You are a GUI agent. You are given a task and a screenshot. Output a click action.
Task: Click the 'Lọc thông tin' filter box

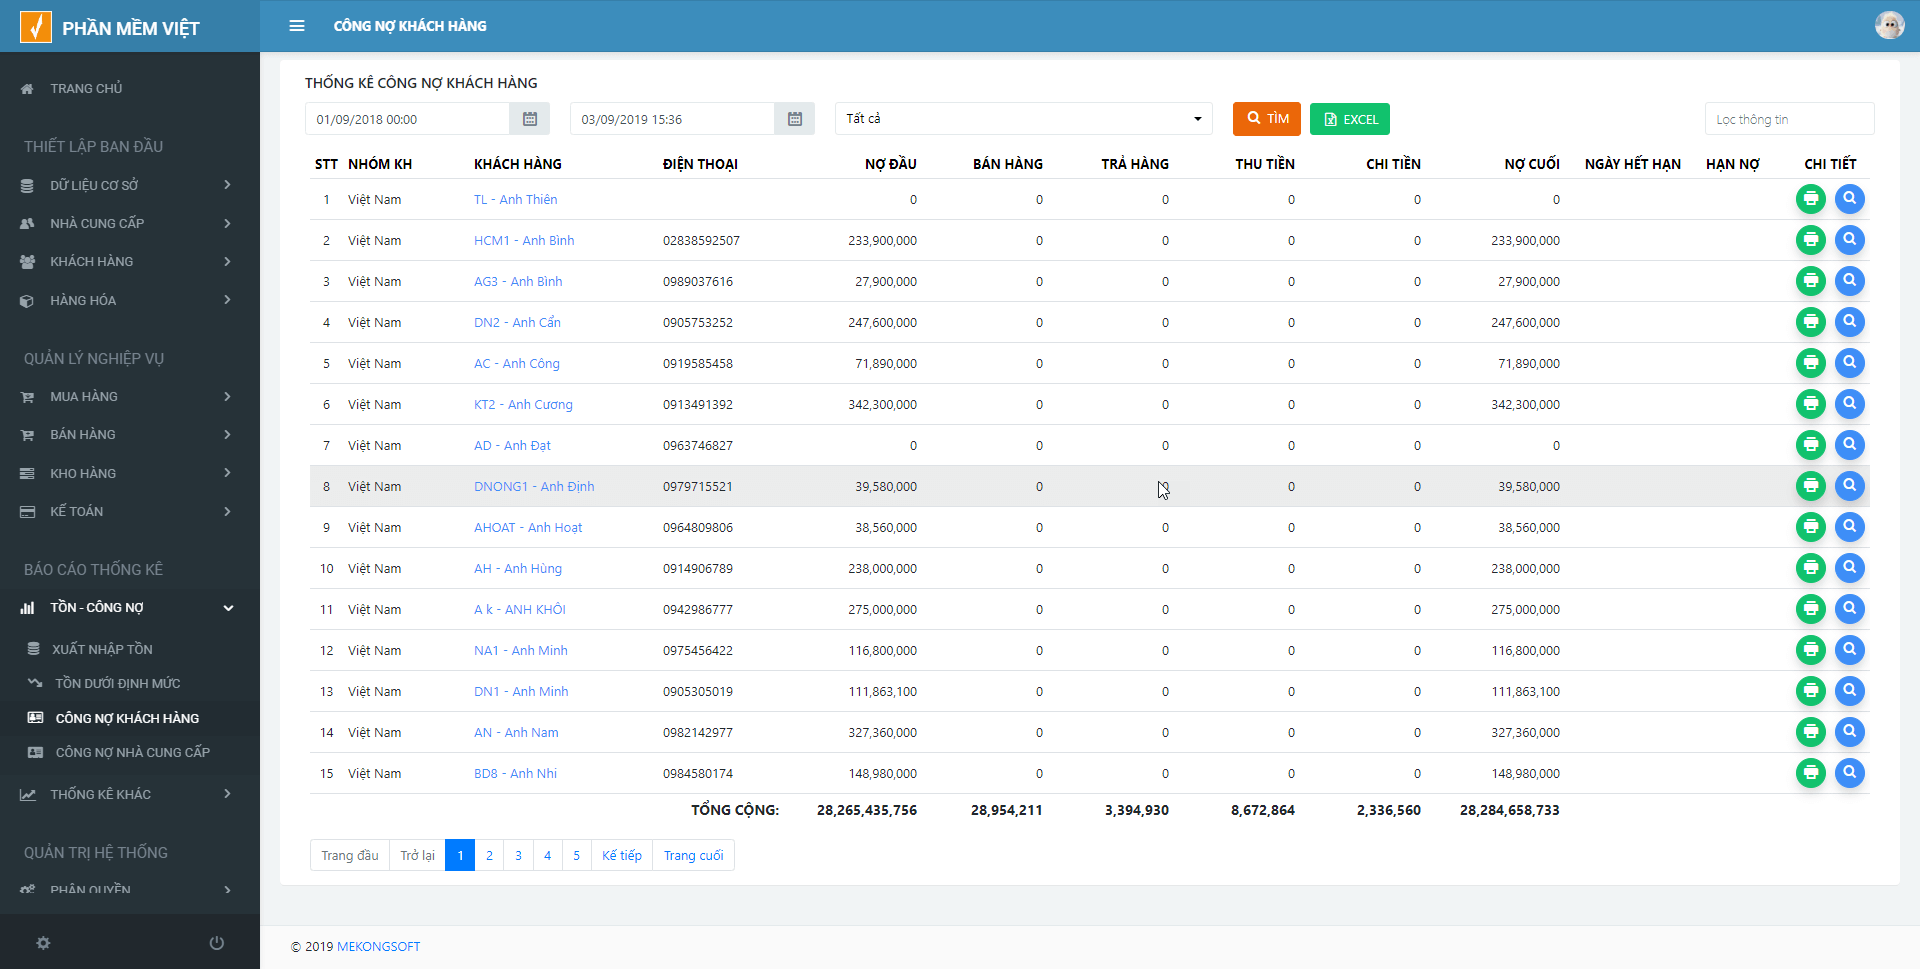click(x=1790, y=119)
